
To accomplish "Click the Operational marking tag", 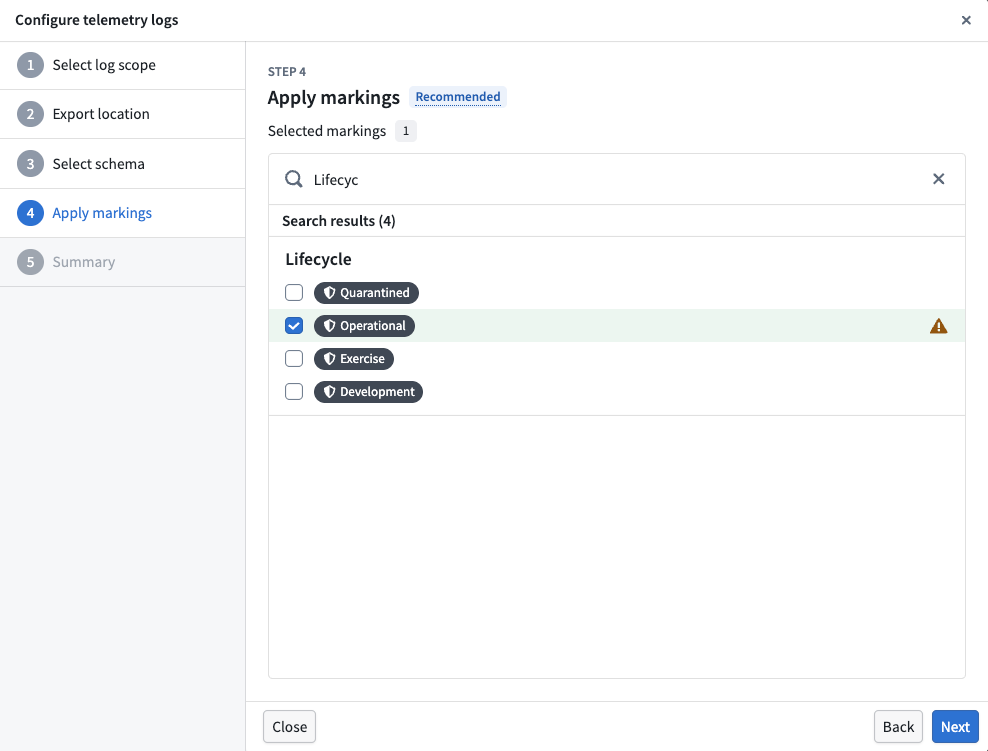I will 364,326.
